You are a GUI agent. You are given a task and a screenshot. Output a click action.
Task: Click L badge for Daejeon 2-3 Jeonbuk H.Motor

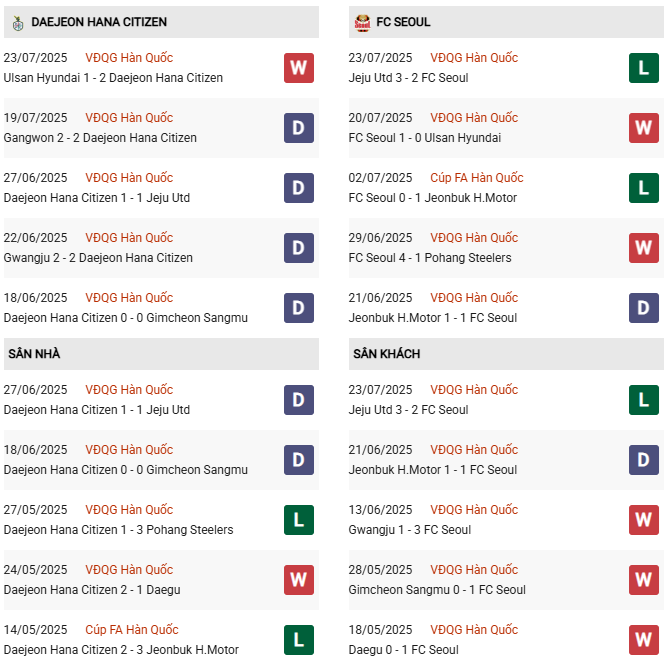click(298, 640)
